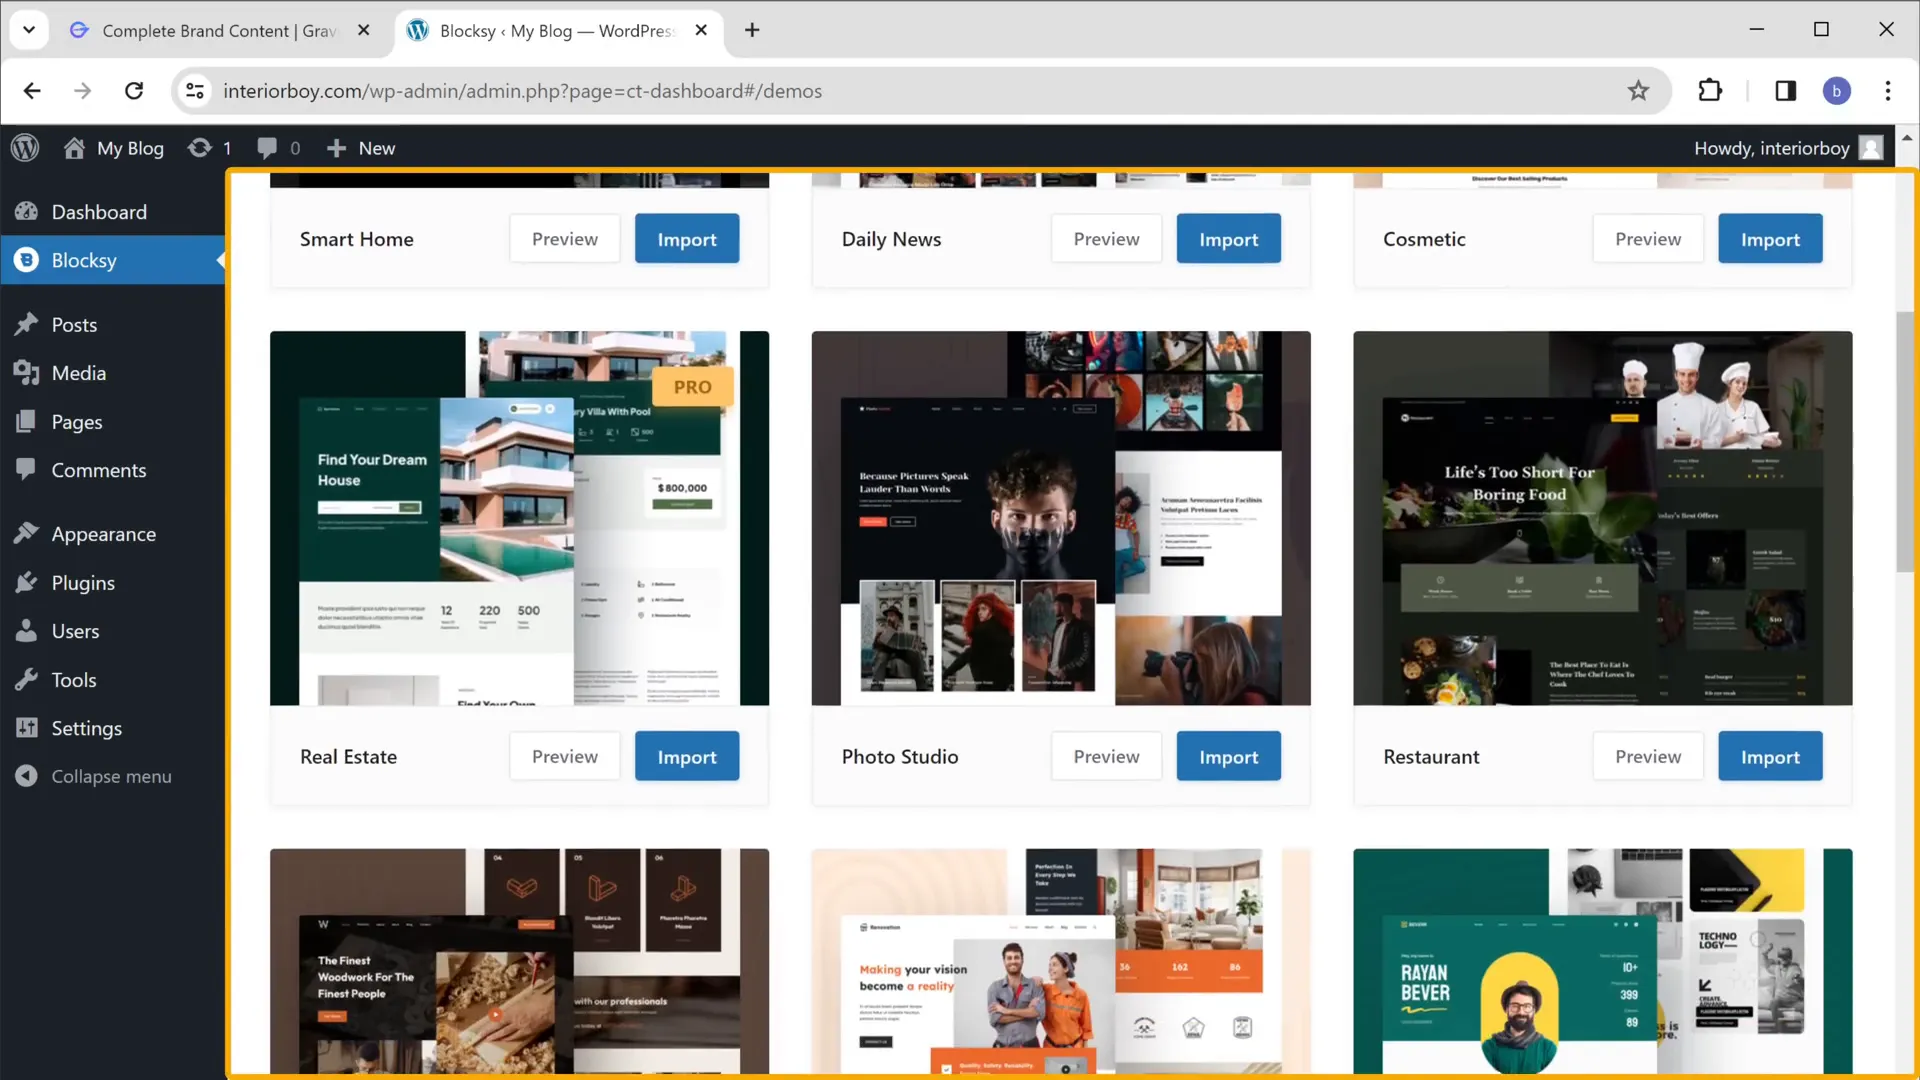Open the Dashboard menu icon

tap(27, 212)
